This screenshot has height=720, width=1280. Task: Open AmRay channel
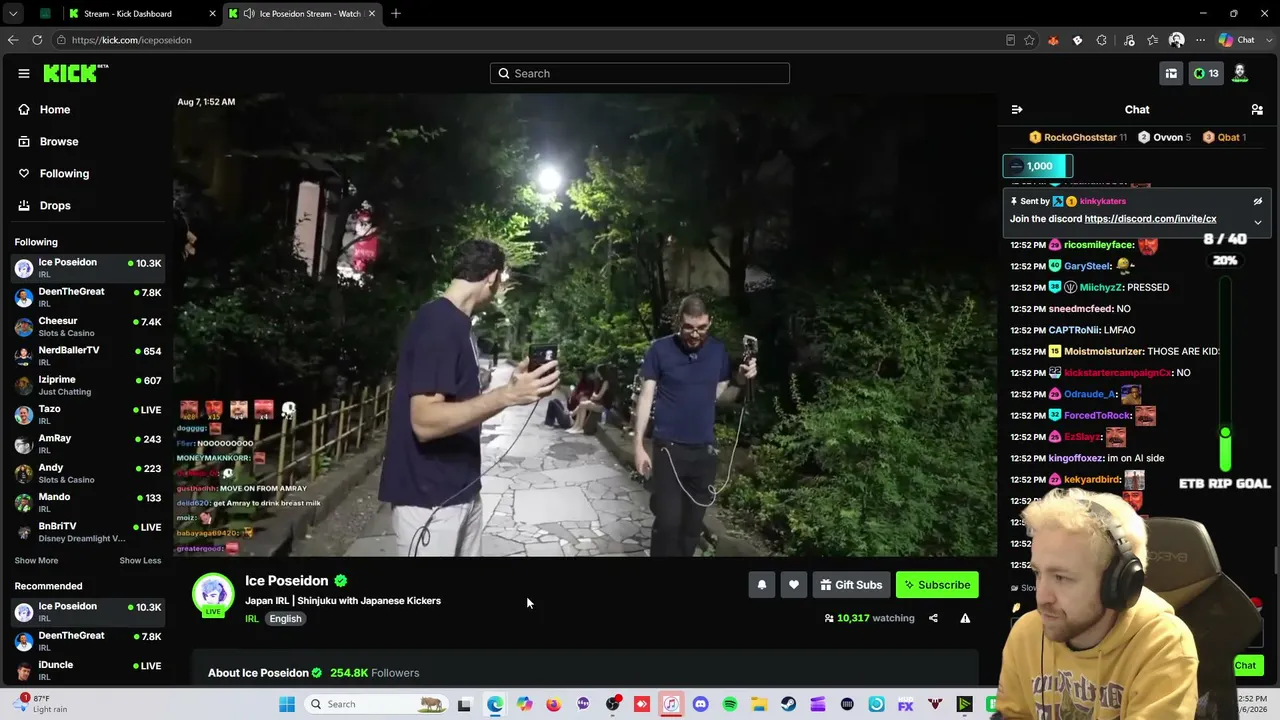88,444
